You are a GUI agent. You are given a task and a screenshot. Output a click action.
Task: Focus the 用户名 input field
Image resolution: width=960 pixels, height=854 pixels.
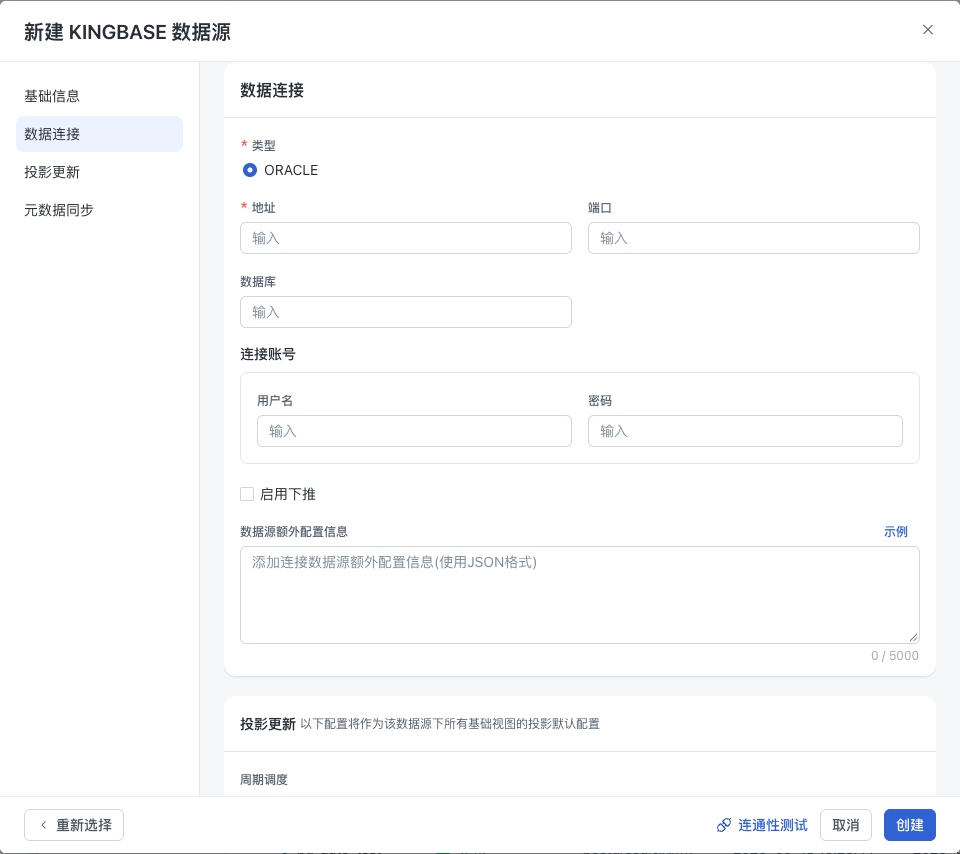(414, 431)
